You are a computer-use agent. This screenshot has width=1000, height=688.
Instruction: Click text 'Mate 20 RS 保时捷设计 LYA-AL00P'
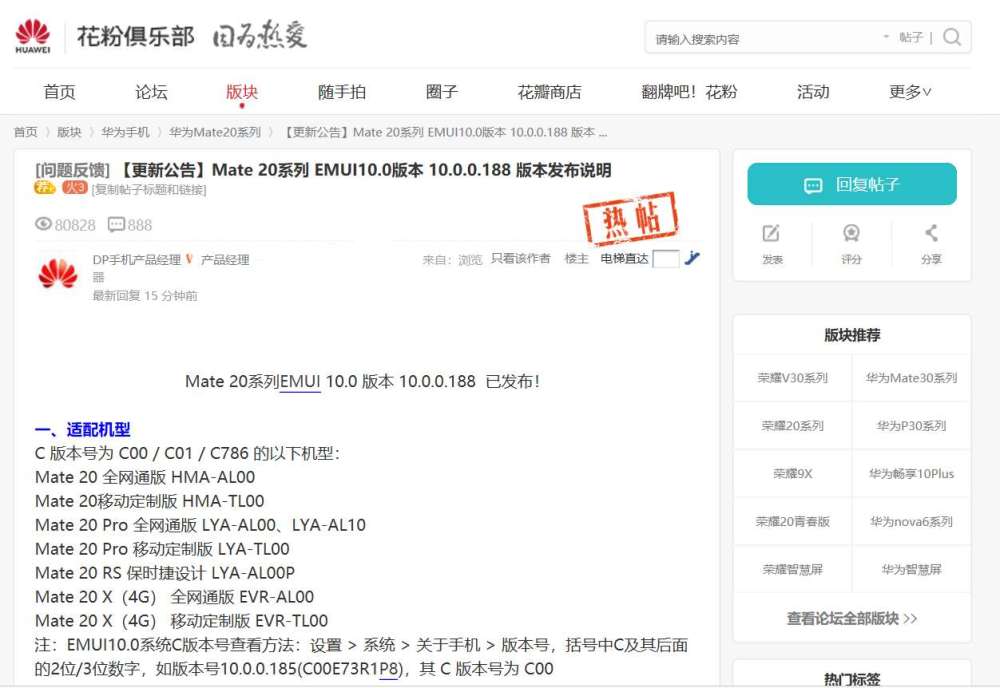[x=165, y=573]
